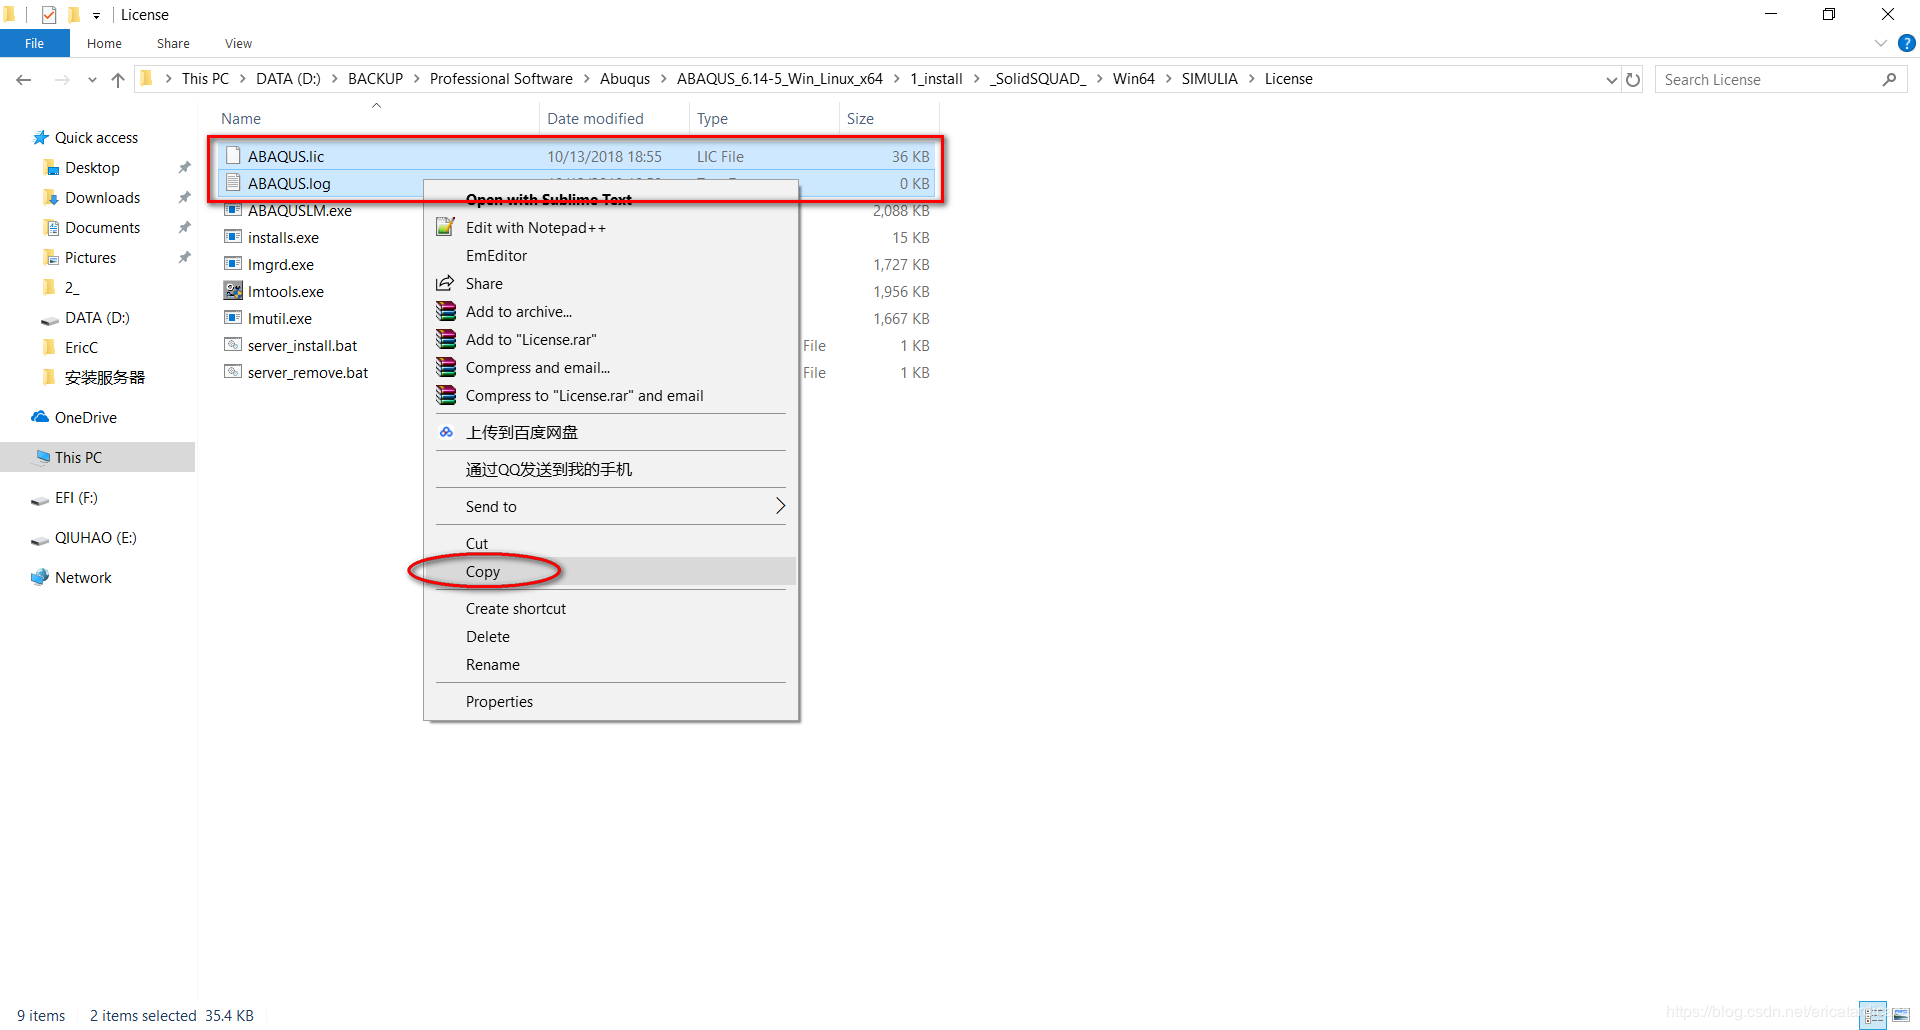Choose Compress and email...

pos(611,368)
